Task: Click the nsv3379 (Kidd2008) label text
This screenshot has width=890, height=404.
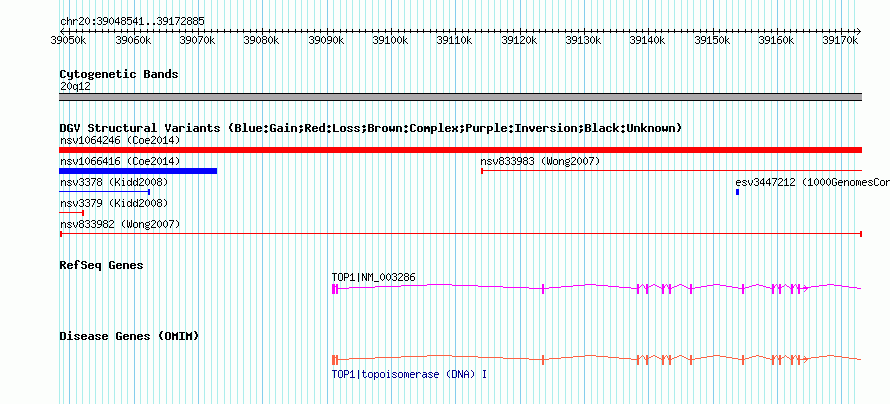Action: (114, 203)
